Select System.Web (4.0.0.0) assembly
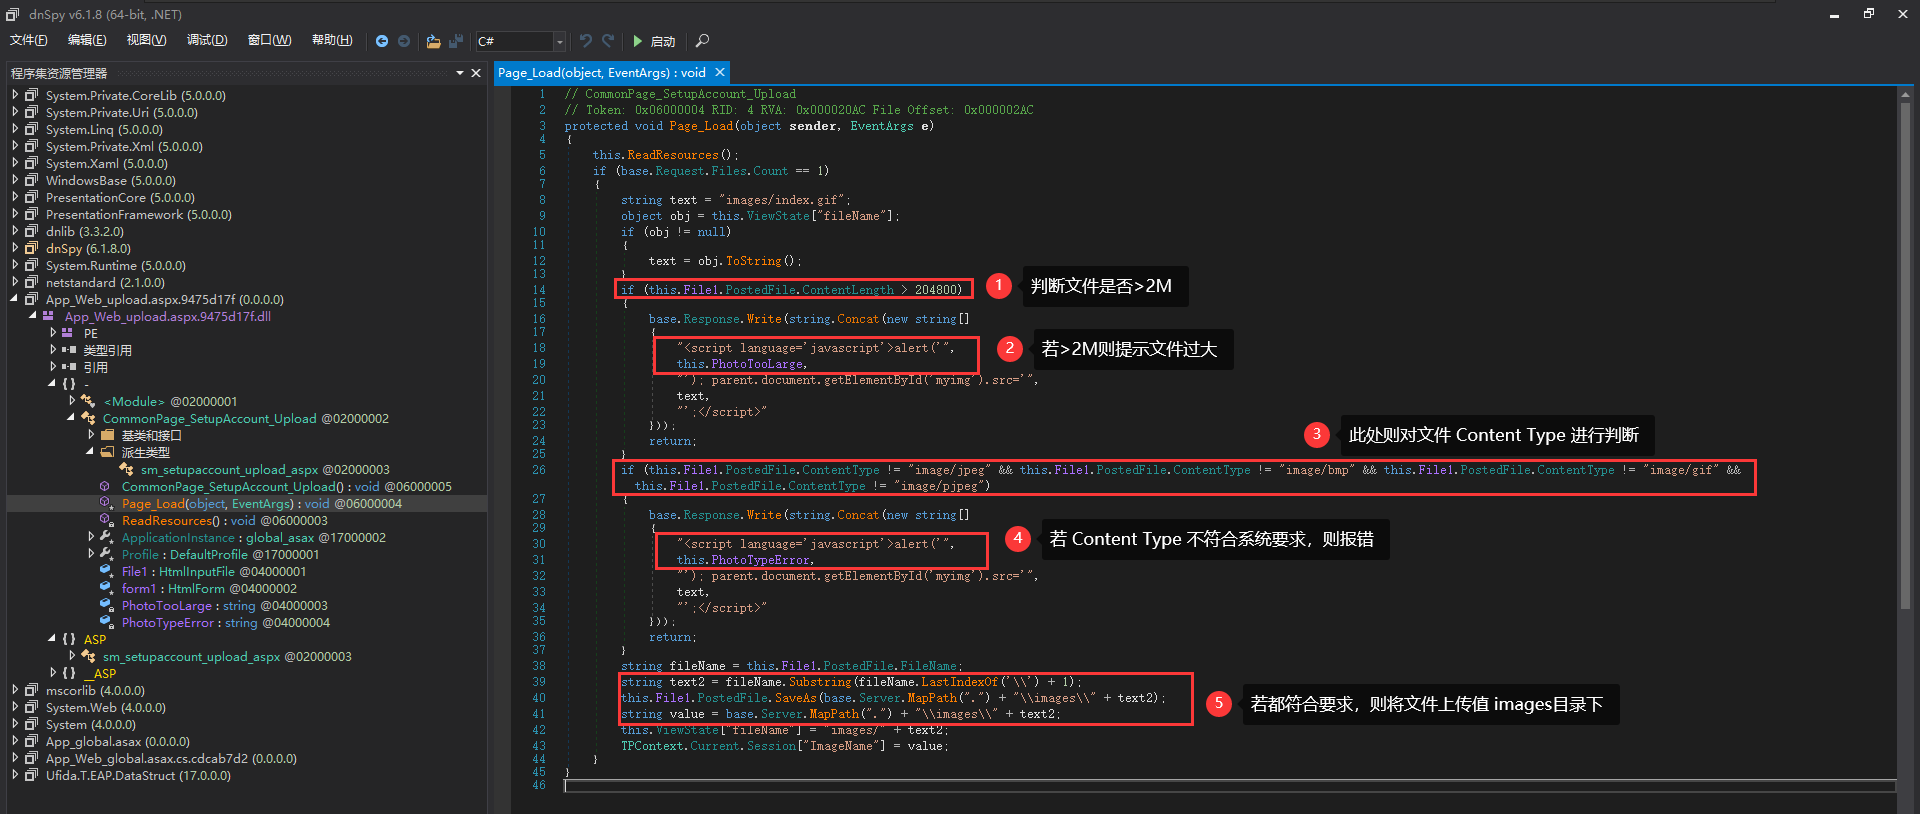This screenshot has width=1920, height=814. 106,707
